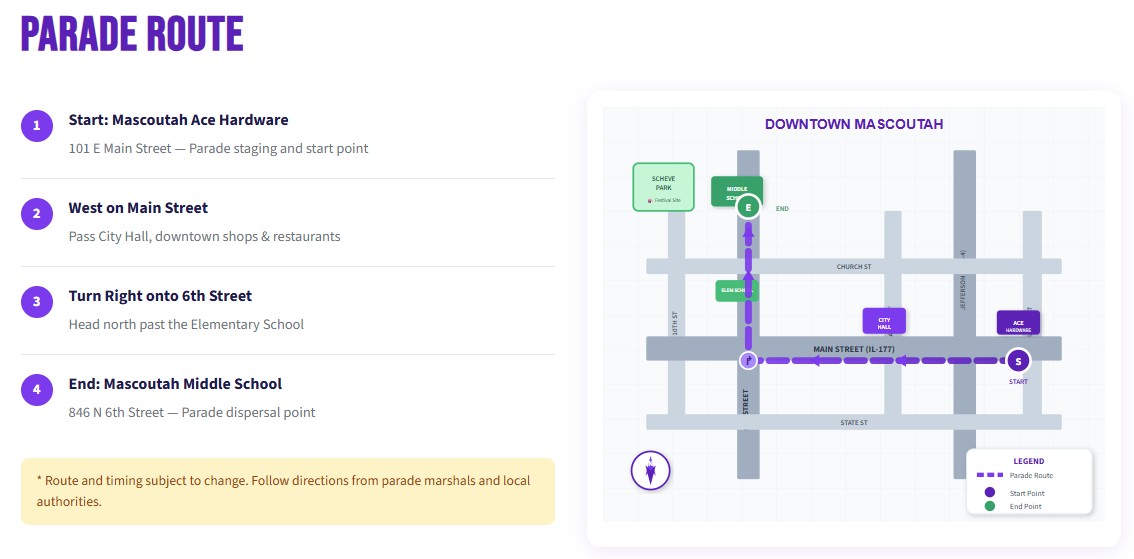Click the Downtown Mascoutah map title
Image resolution: width=1134 pixels, height=559 pixels.
(854, 124)
